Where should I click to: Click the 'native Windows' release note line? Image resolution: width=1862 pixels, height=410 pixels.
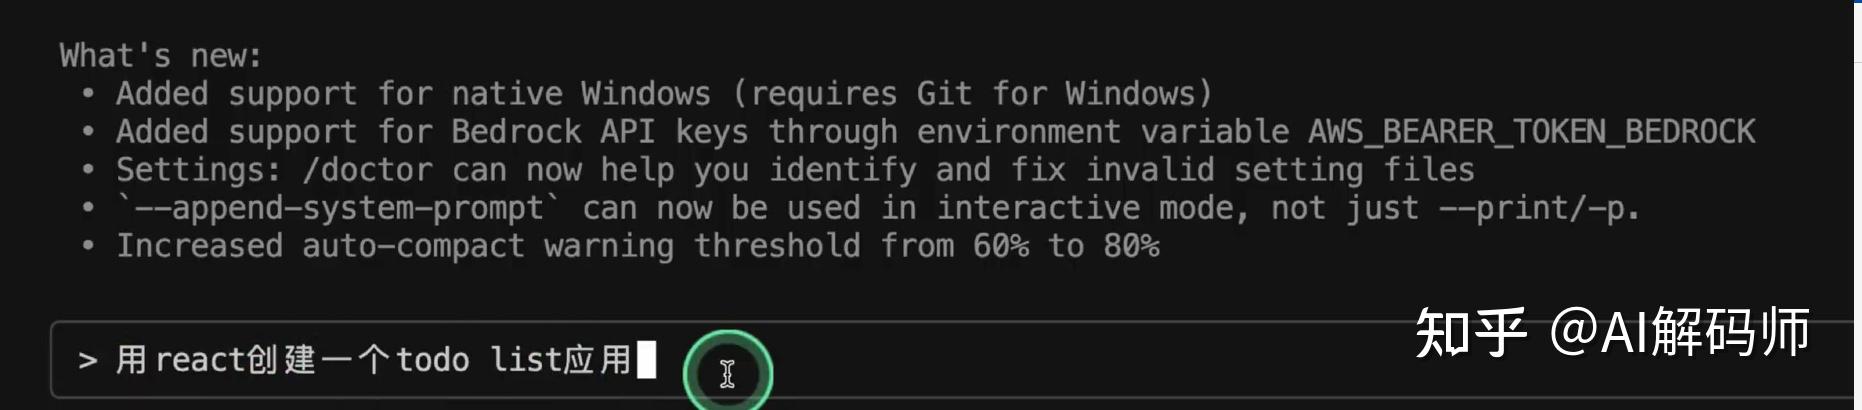(x=664, y=94)
